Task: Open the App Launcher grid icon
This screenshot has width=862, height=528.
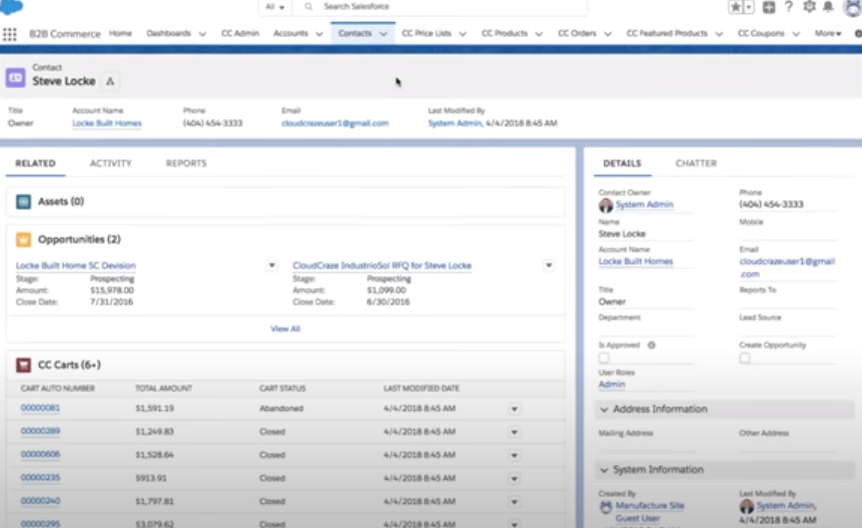Action: point(9,34)
